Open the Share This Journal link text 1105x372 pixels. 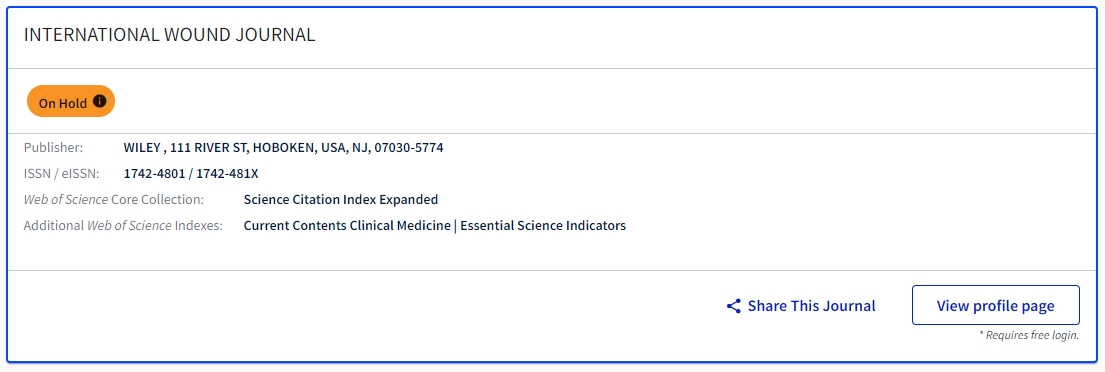click(811, 306)
